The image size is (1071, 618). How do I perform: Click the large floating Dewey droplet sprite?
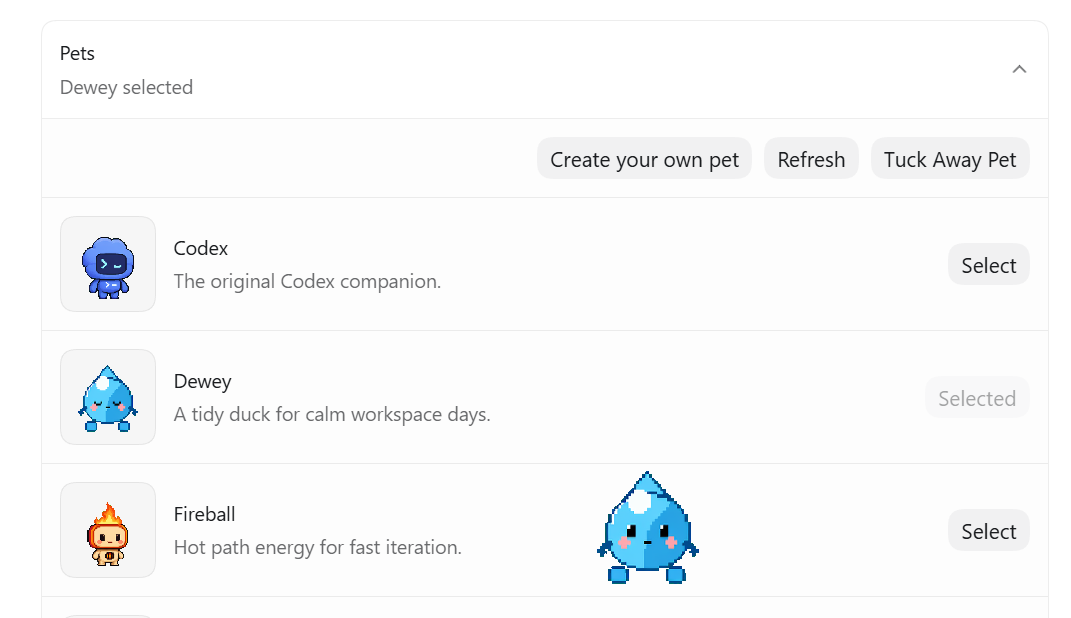[x=648, y=527]
